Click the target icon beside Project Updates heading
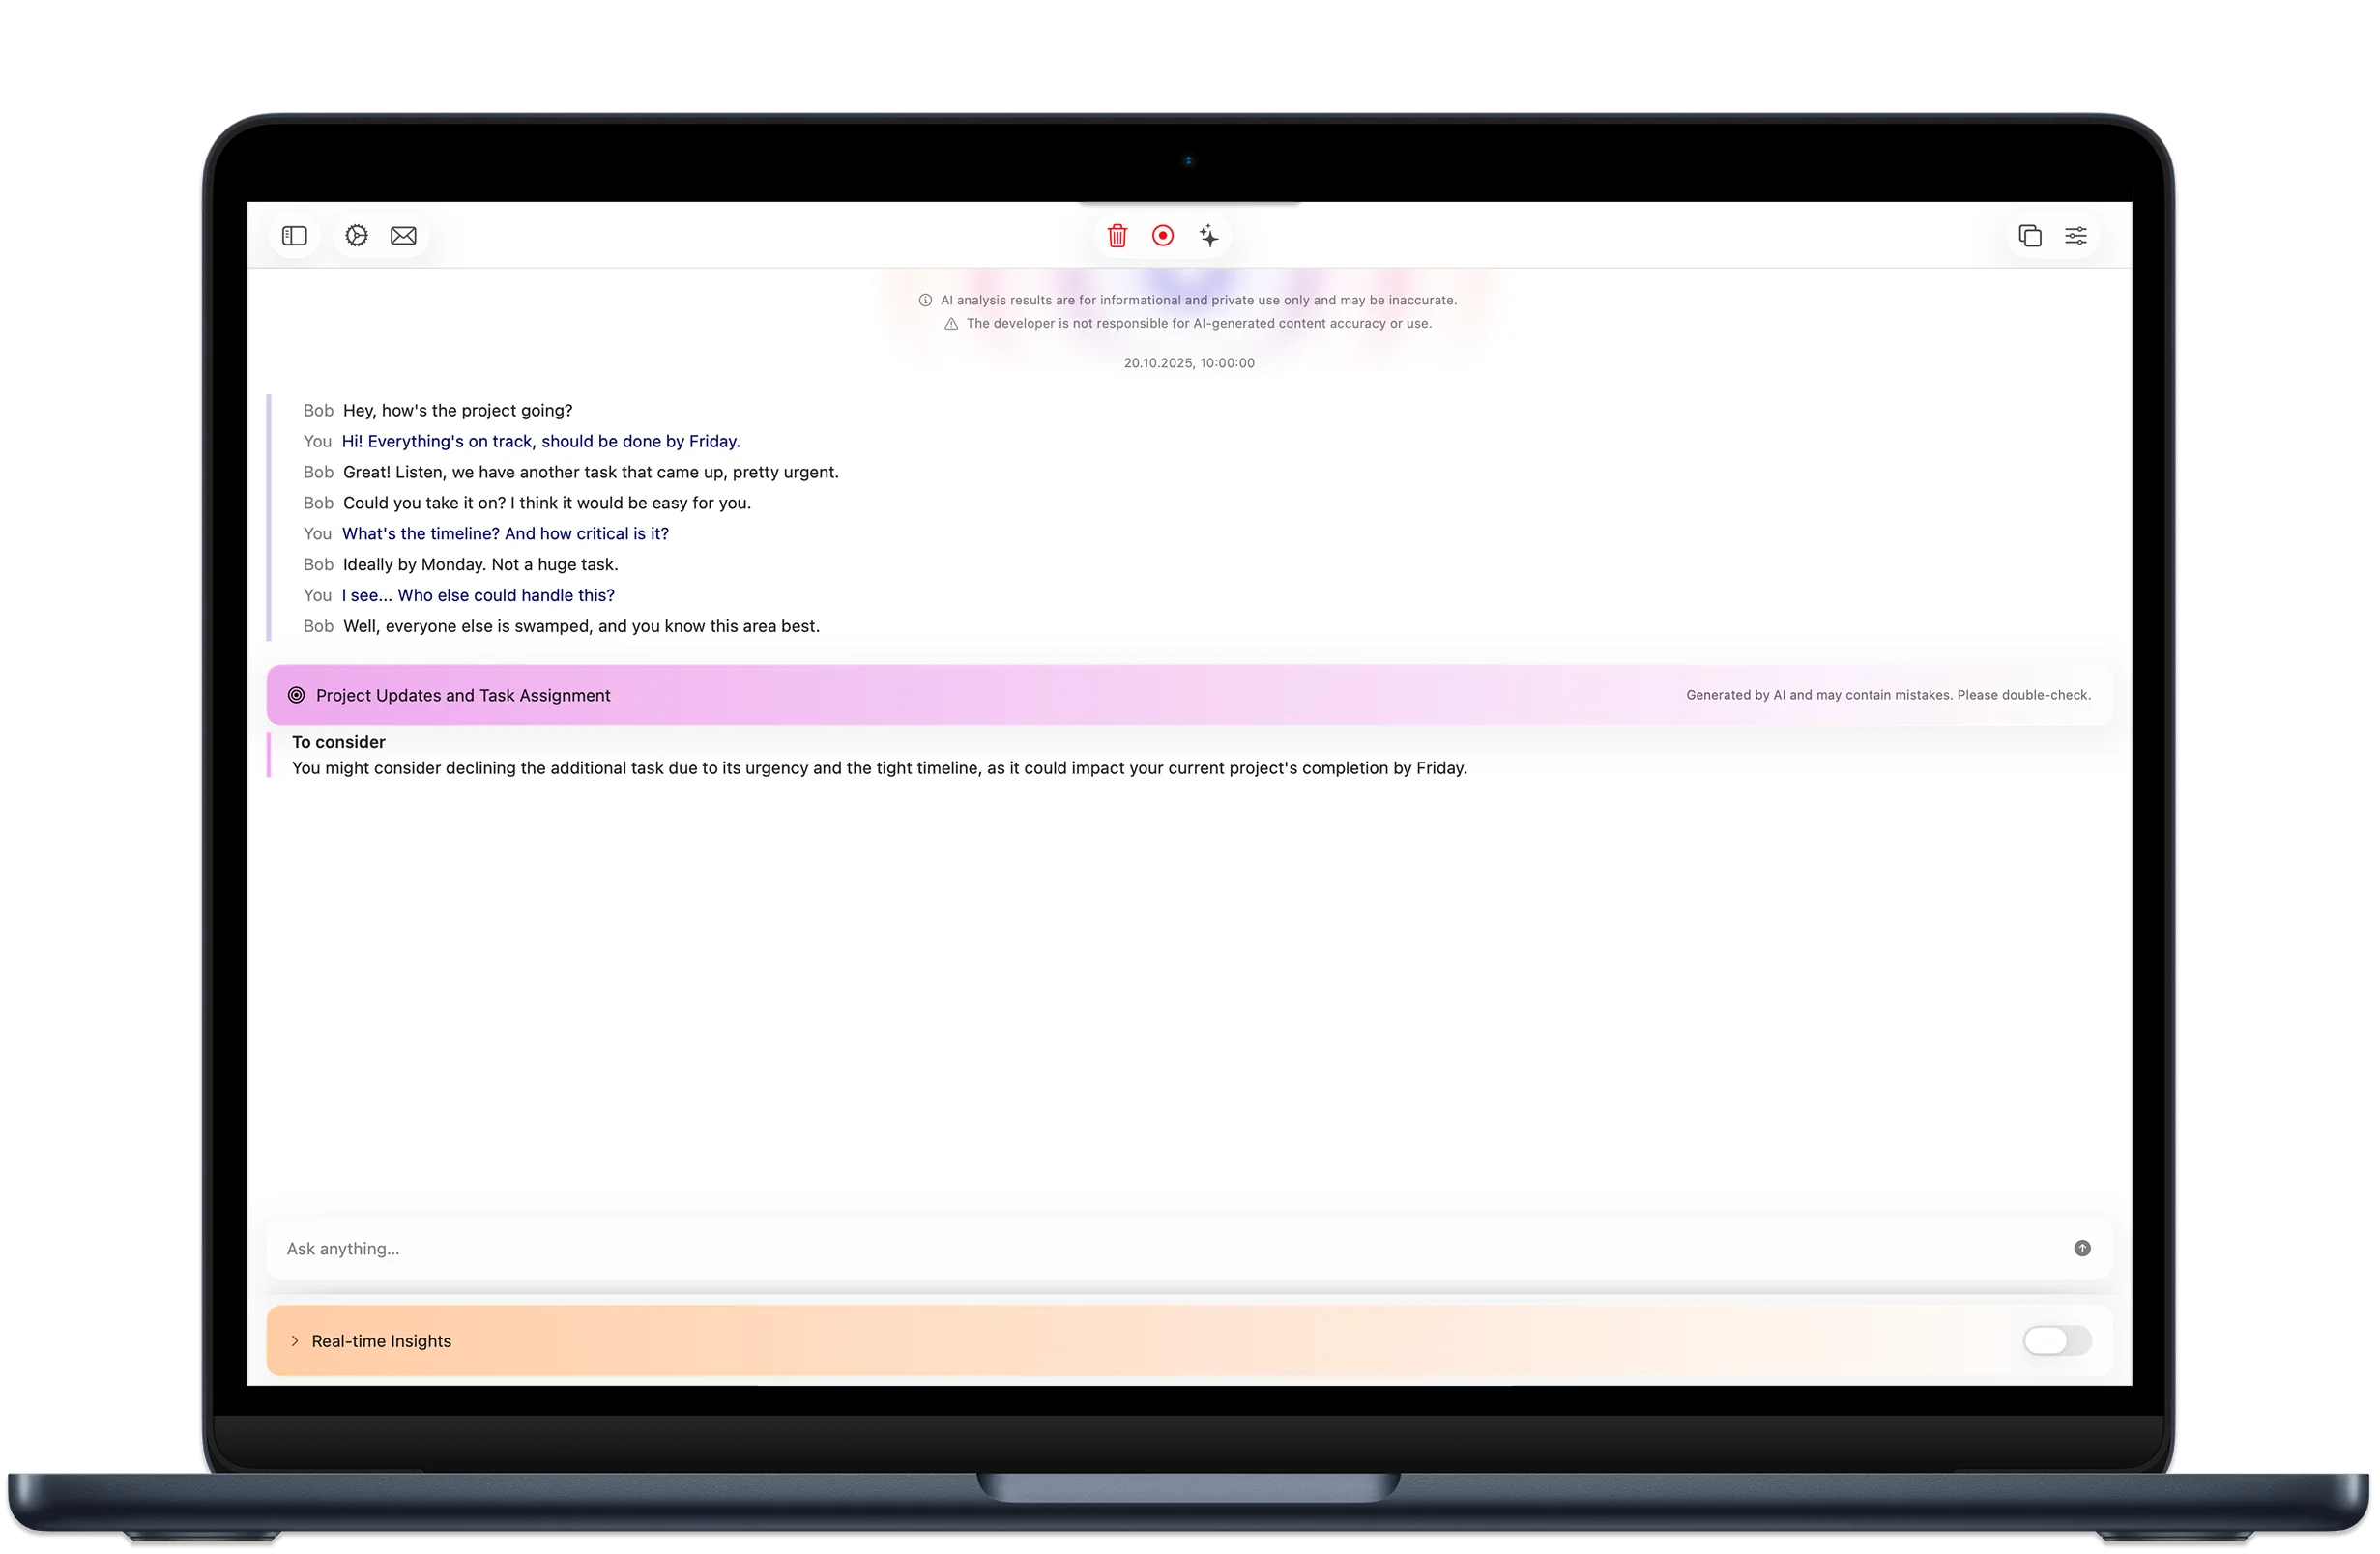This screenshot has height=1554, width=2380. click(x=296, y=694)
